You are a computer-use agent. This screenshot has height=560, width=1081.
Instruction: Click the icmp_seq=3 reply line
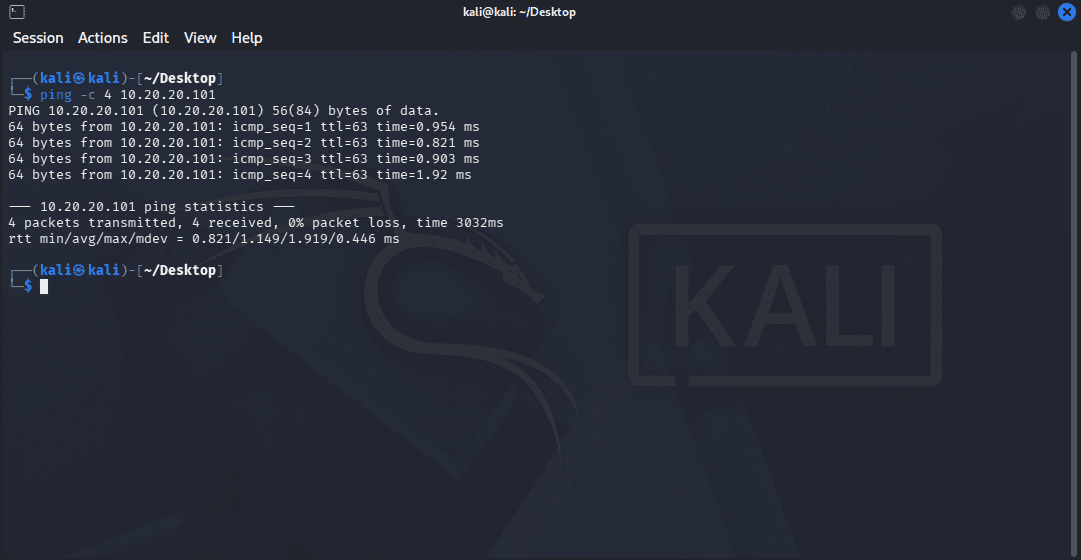click(x=243, y=159)
